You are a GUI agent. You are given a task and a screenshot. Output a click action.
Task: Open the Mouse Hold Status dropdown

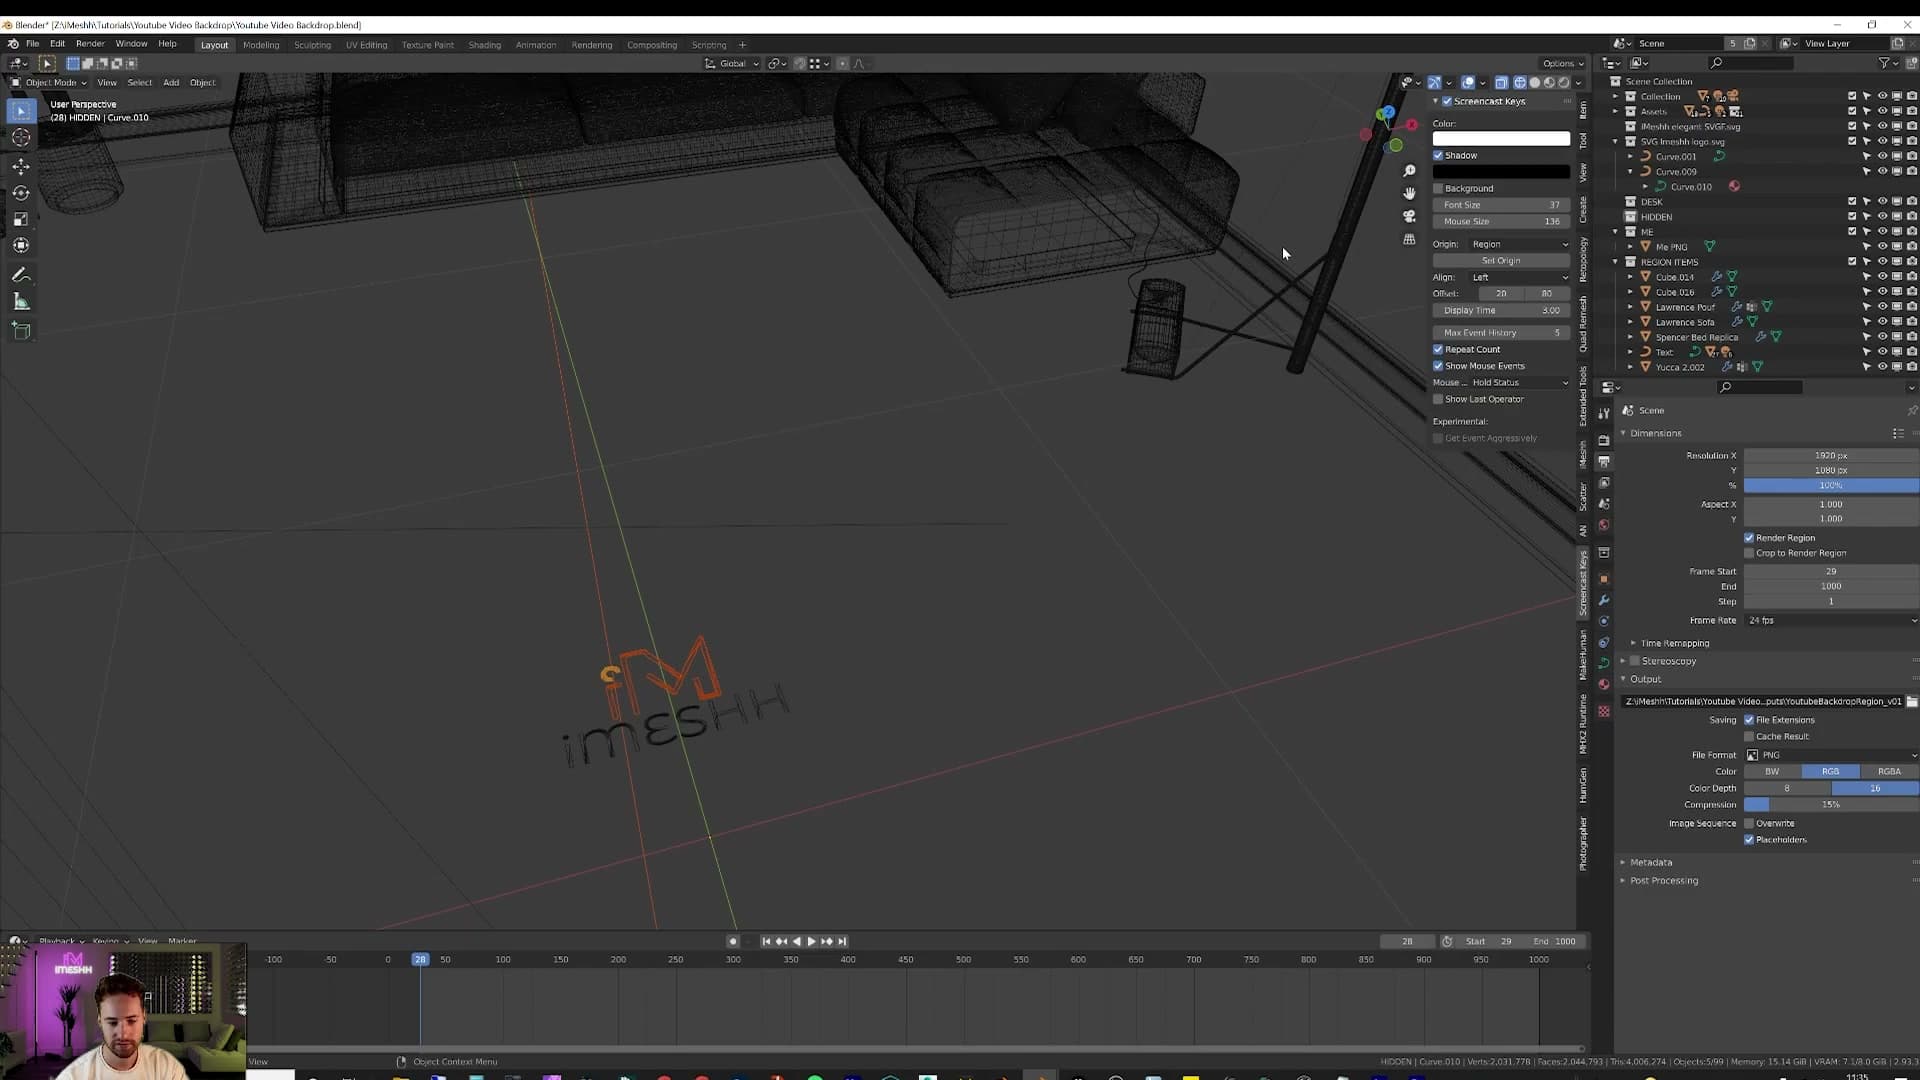[x=1518, y=382]
